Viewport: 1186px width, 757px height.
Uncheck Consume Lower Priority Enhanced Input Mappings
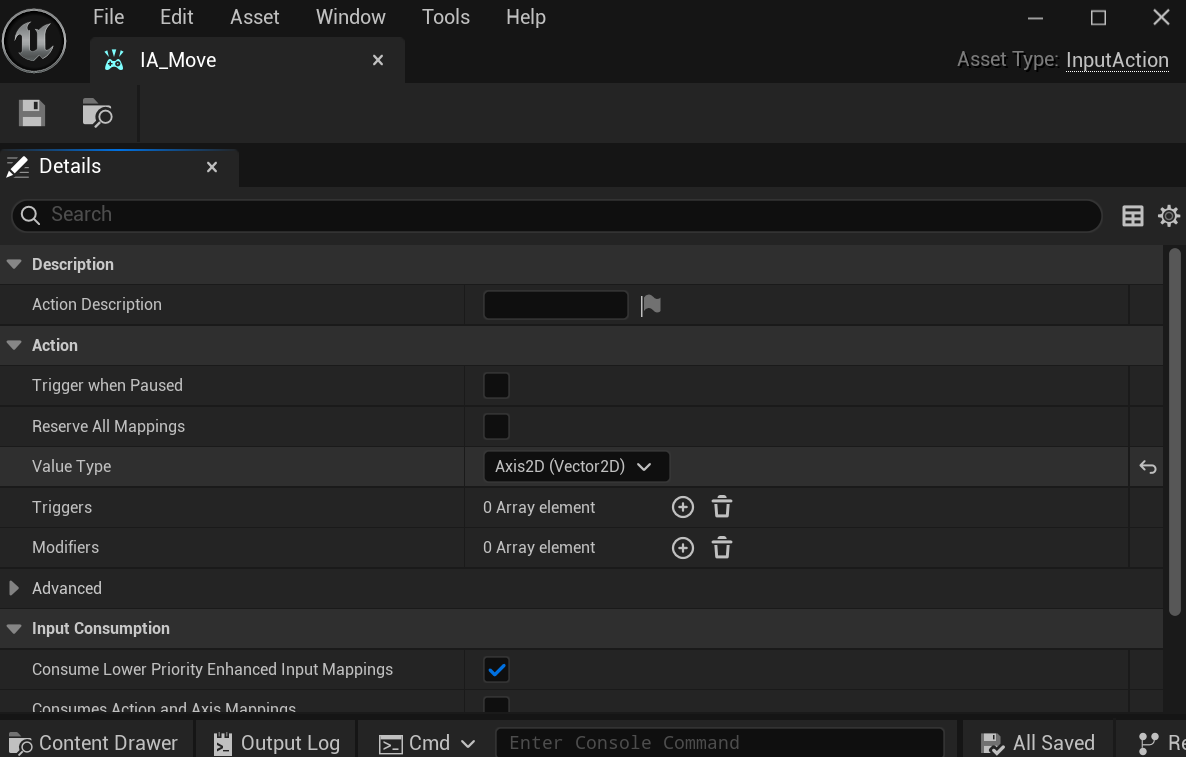[x=496, y=669]
